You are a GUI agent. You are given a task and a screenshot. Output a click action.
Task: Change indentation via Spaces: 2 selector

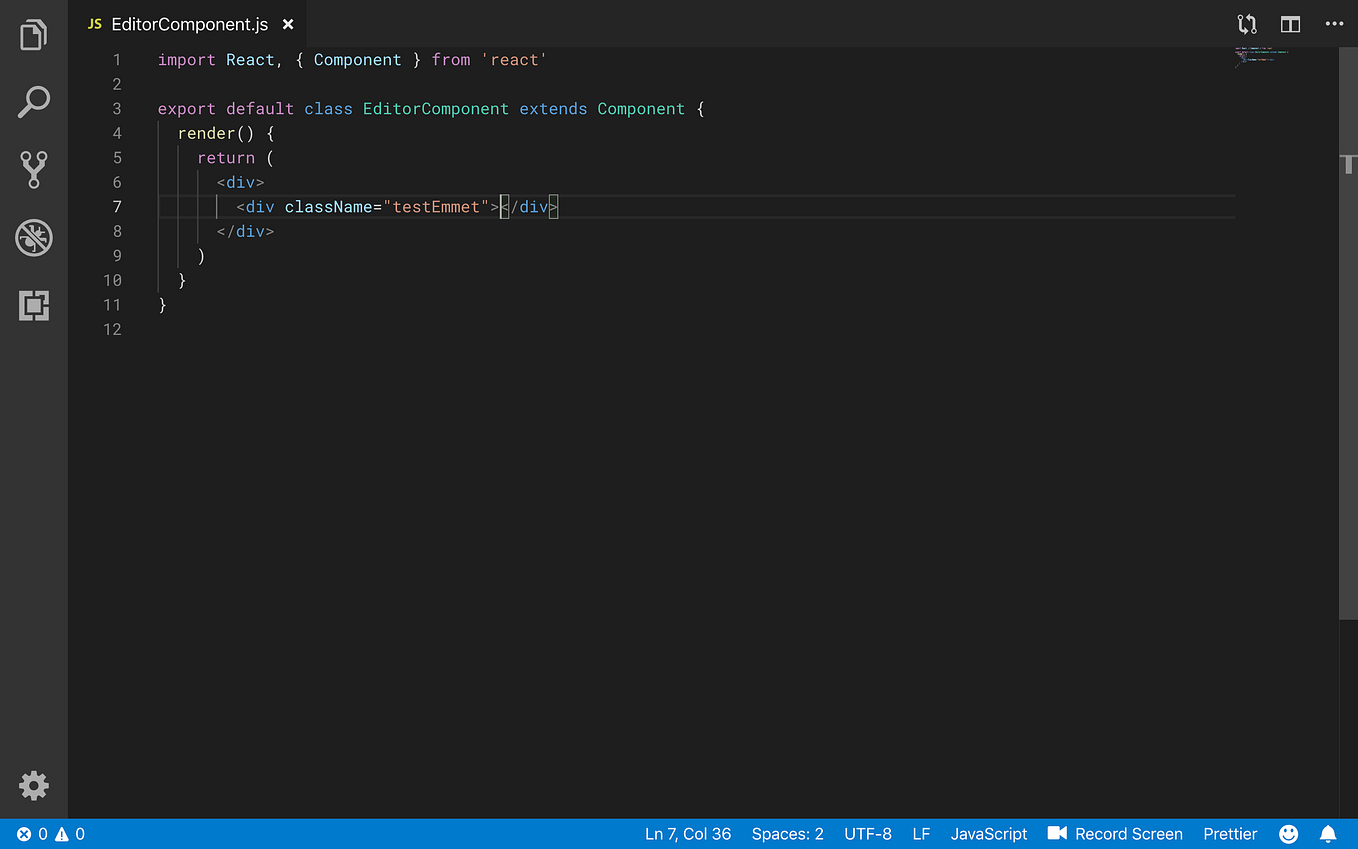click(x=787, y=833)
